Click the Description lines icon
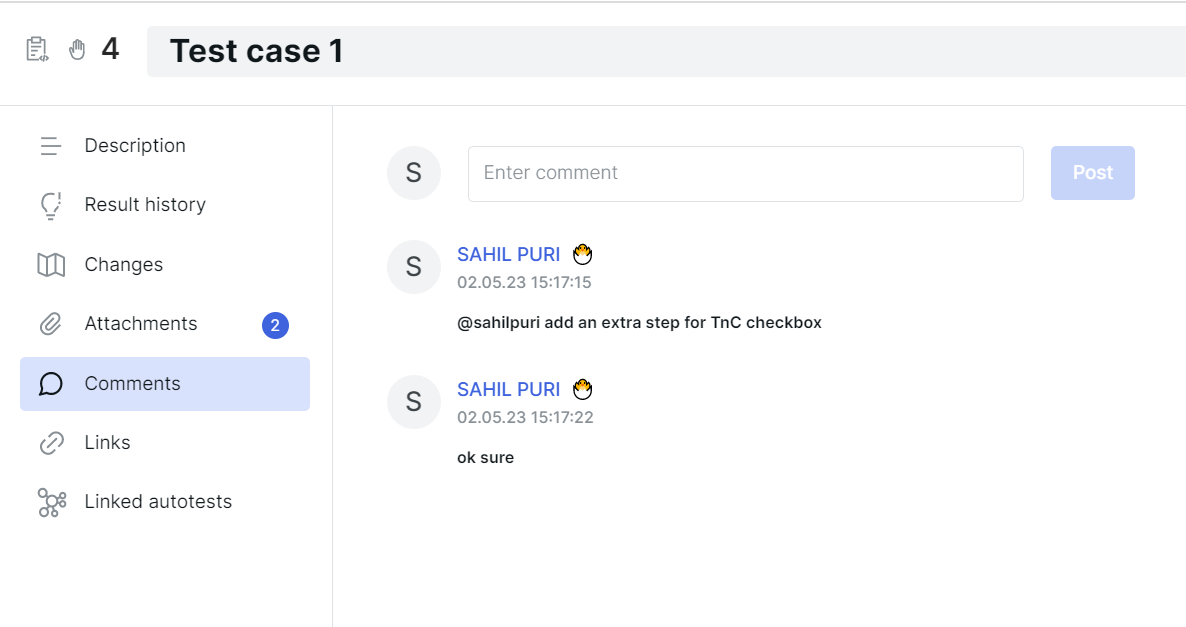 pyautogui.click(x=51, y=145)
